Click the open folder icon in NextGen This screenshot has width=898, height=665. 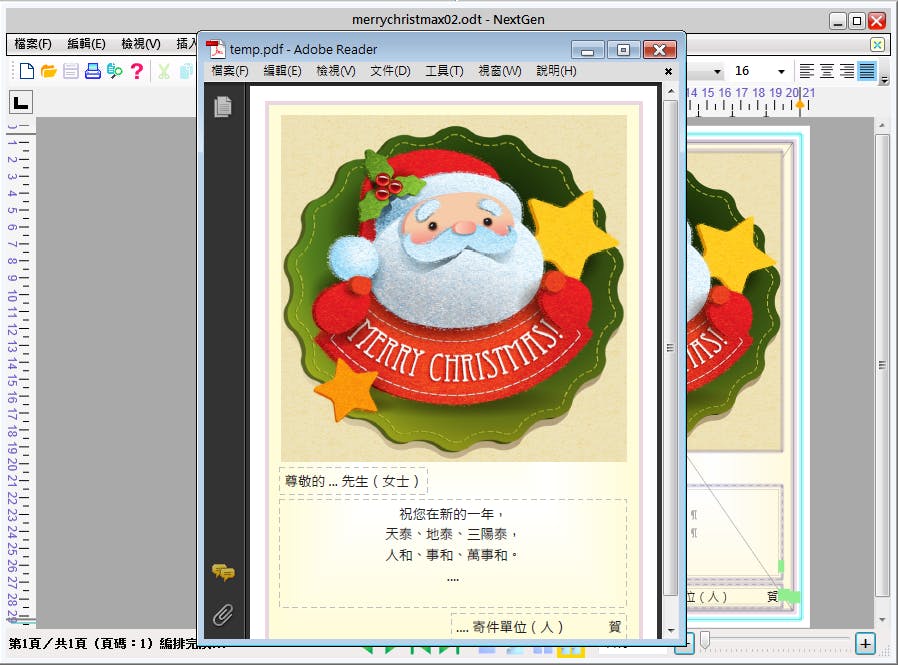[49, 71]
